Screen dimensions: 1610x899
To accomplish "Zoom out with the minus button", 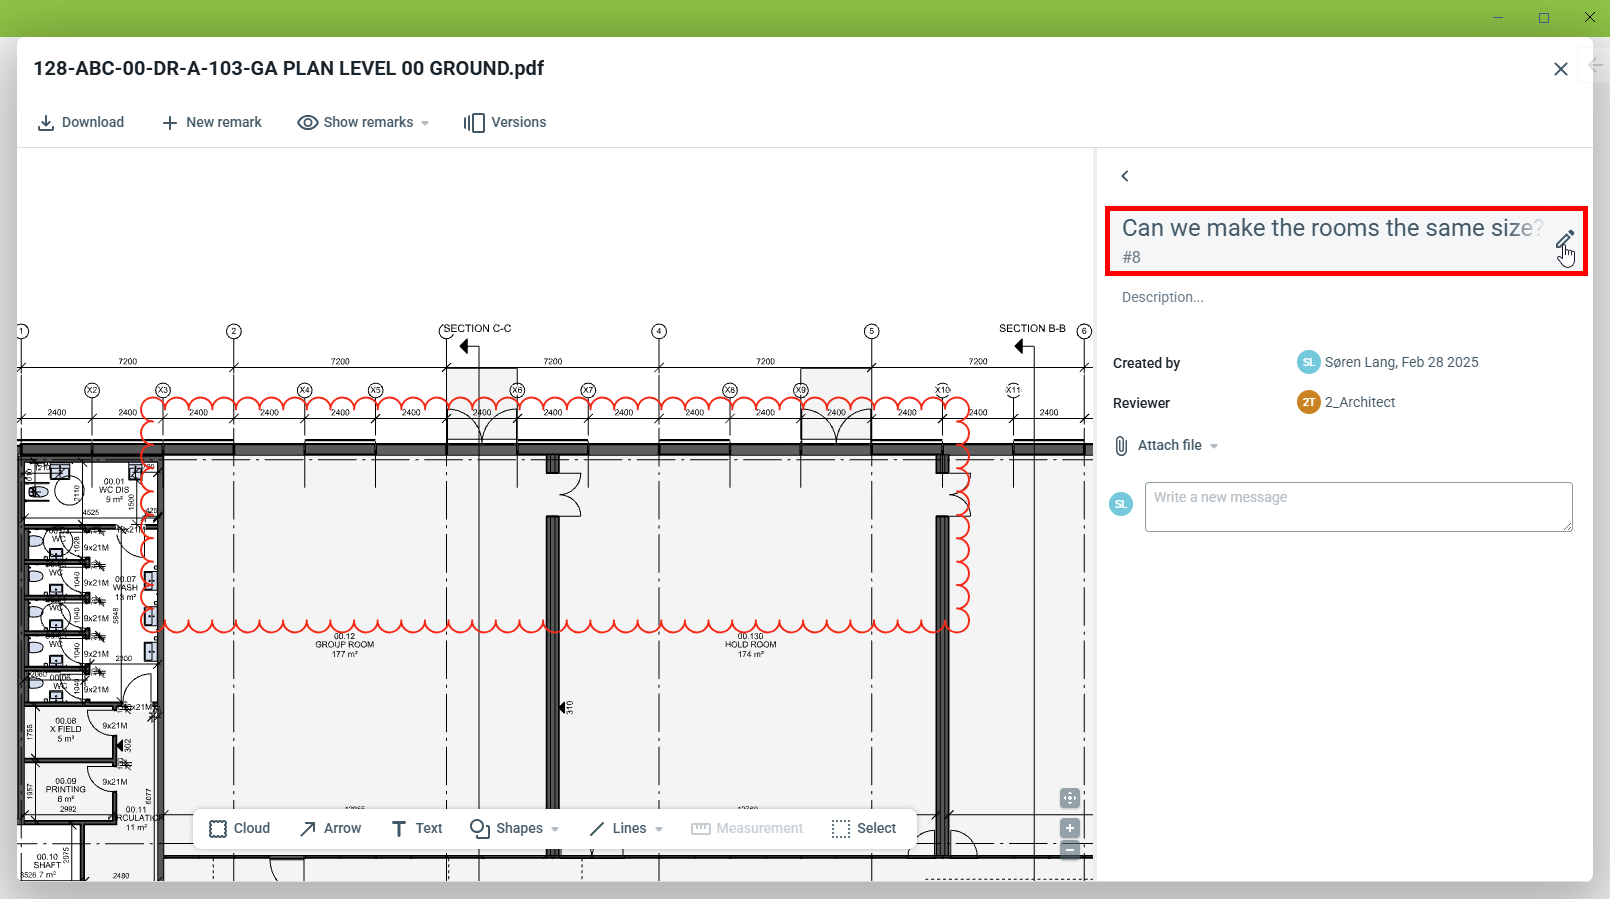I will [1070, 850].
